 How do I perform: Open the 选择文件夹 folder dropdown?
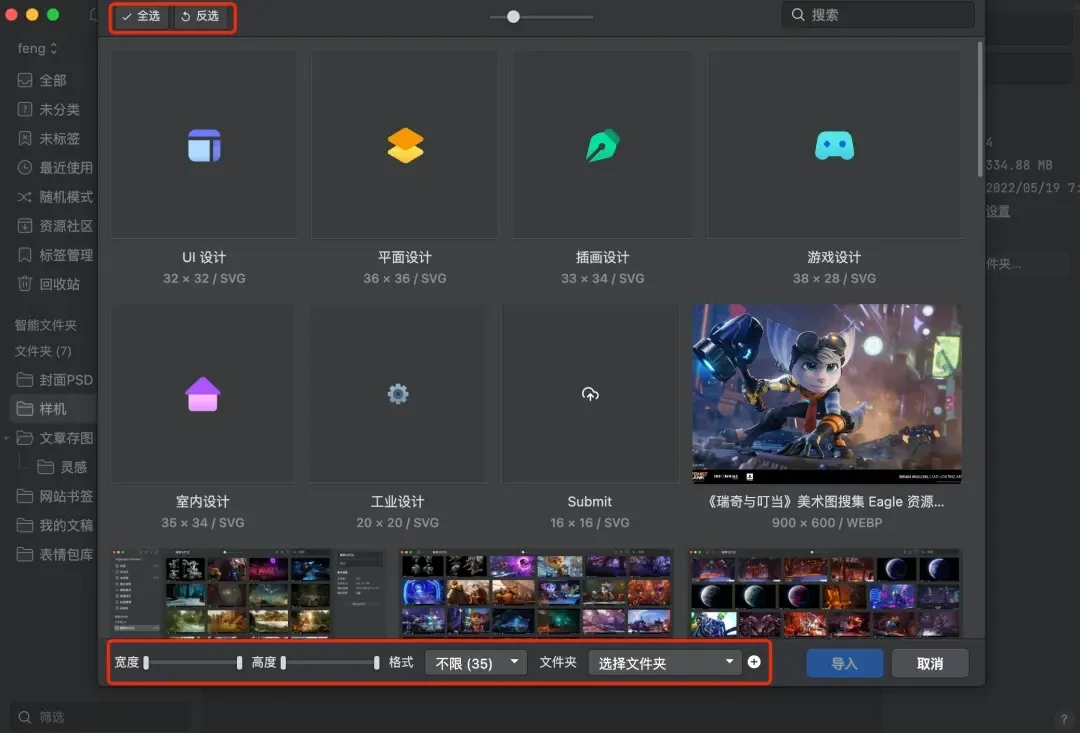coord(665,663)
